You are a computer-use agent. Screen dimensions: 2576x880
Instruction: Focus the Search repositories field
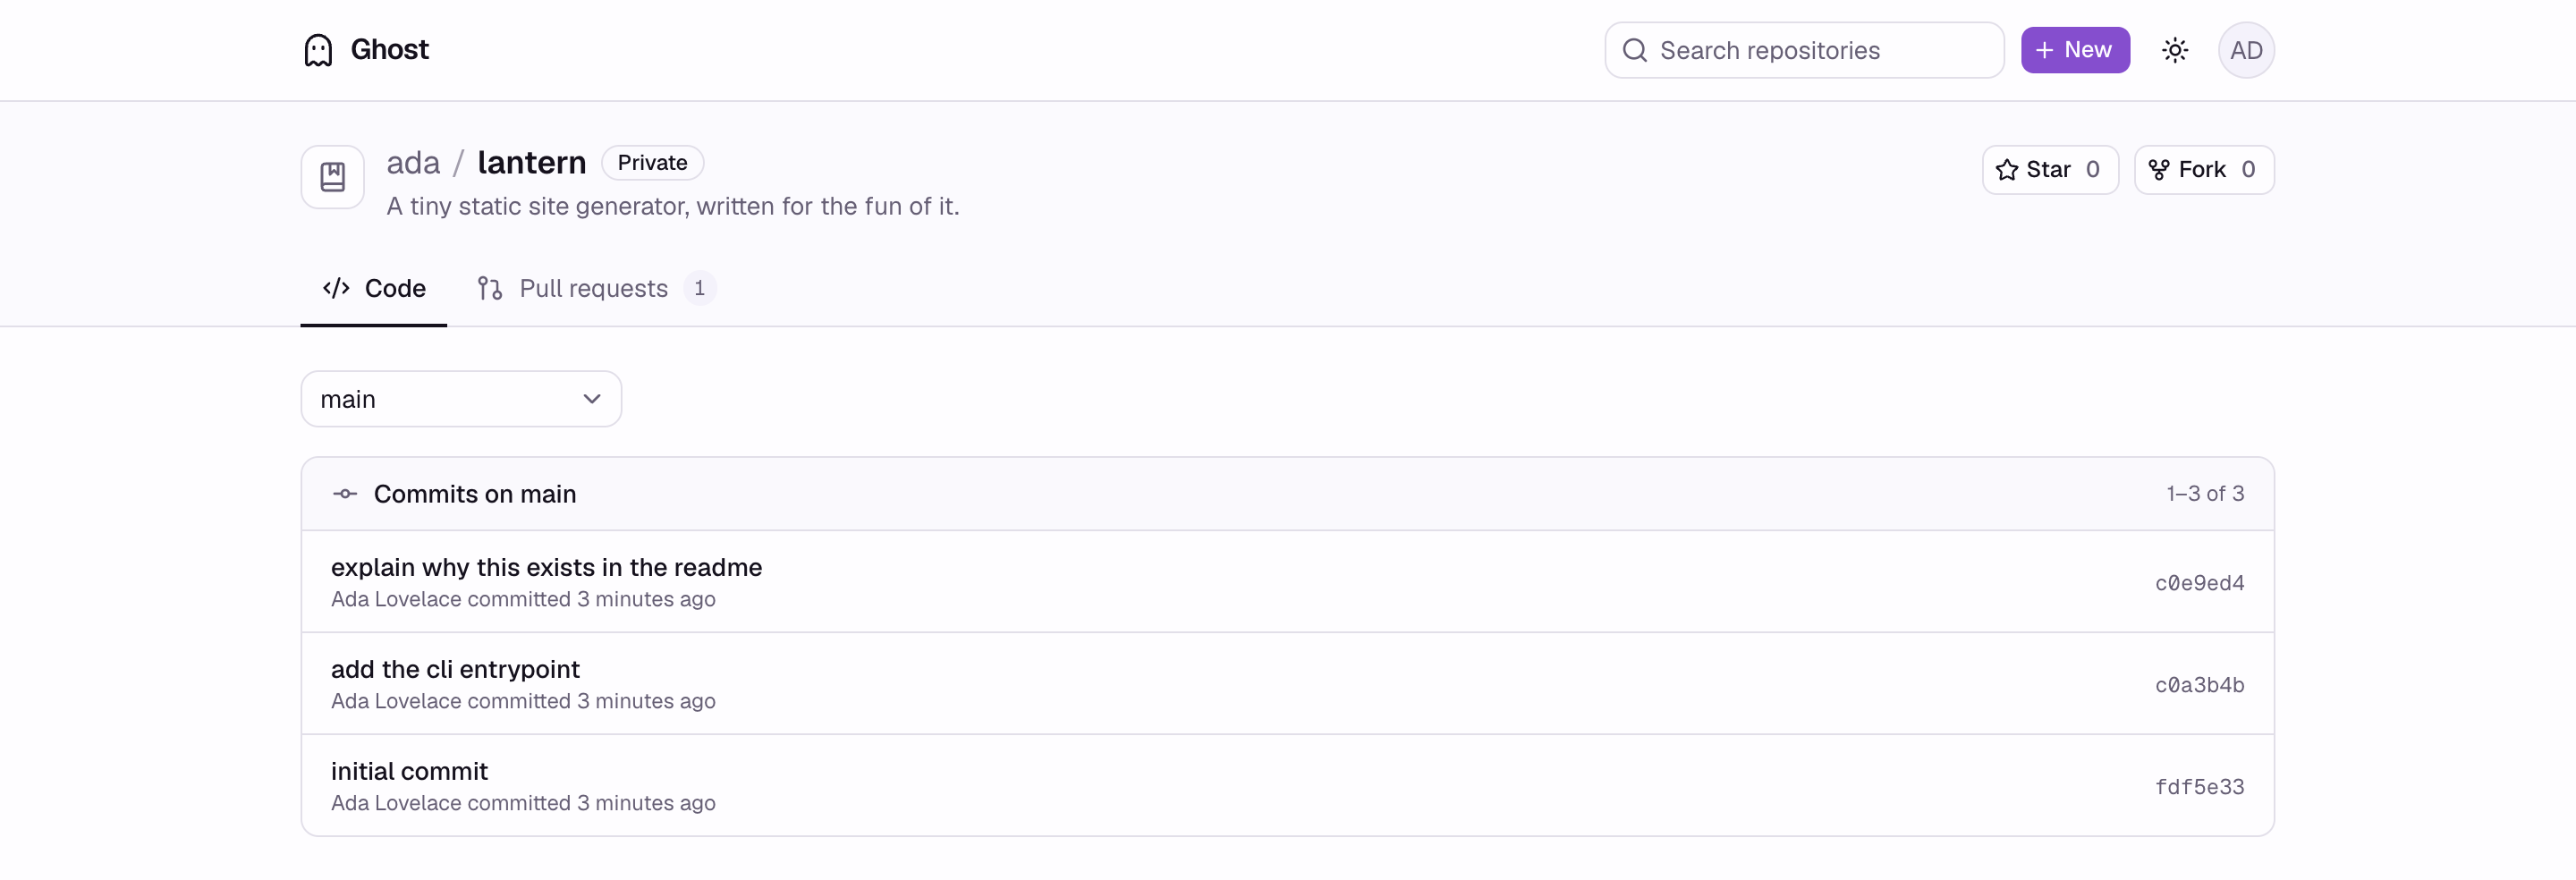1804,50
